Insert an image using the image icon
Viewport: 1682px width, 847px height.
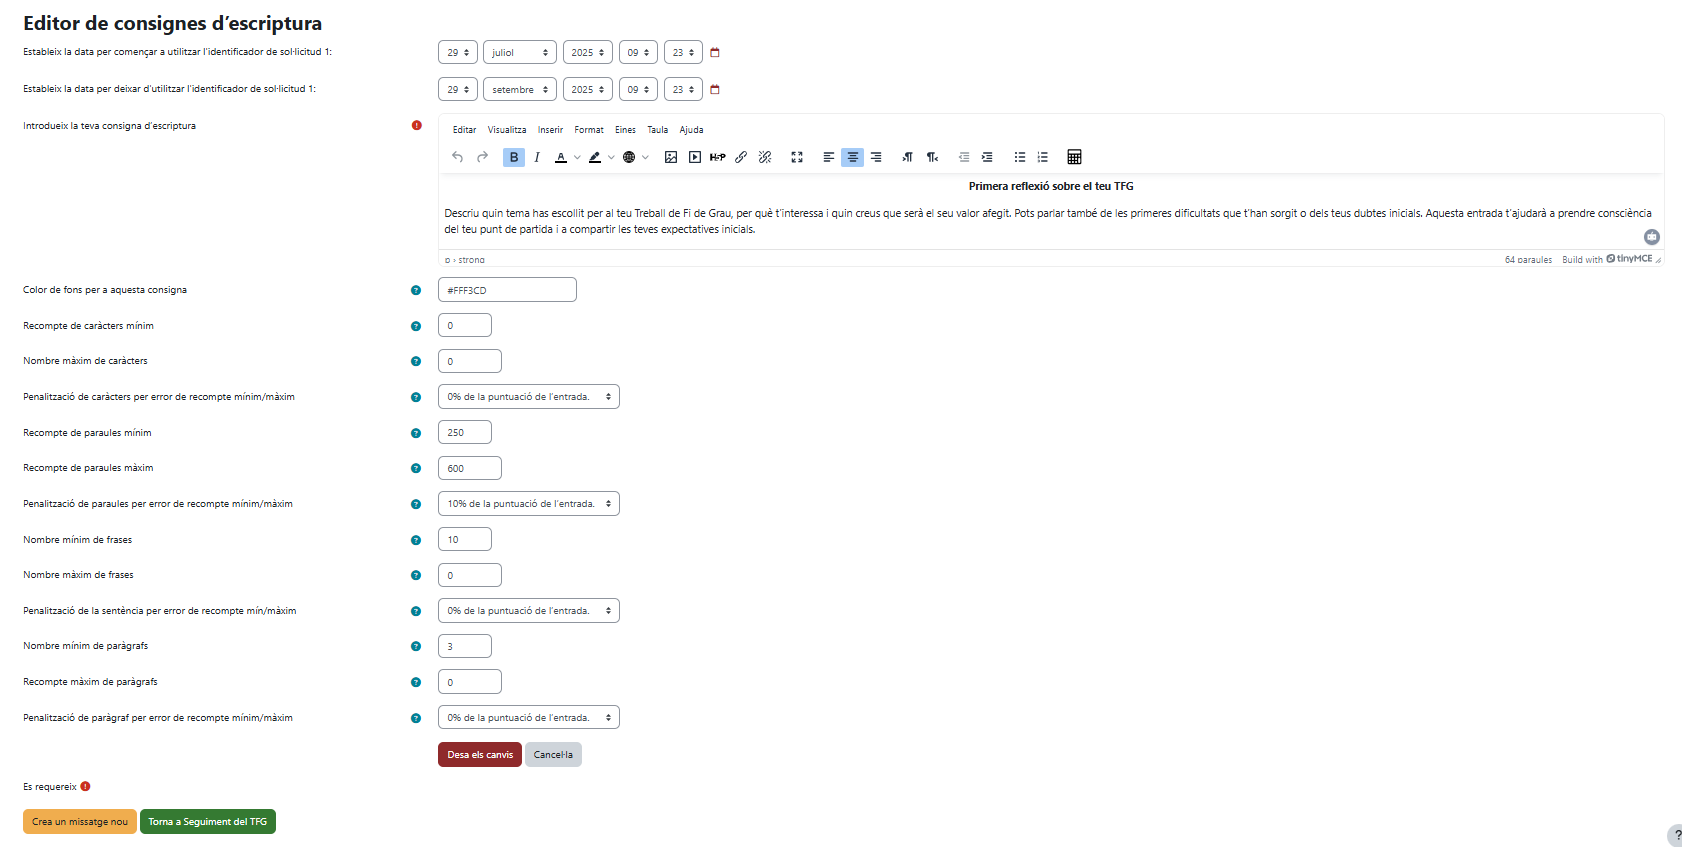(671, 157)
